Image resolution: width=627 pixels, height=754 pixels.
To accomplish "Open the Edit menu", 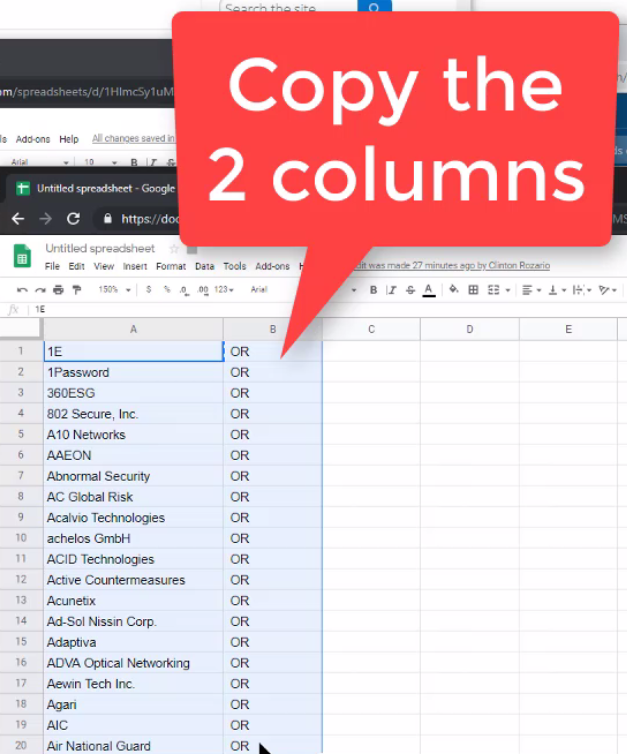I will (x=76, y=266).
